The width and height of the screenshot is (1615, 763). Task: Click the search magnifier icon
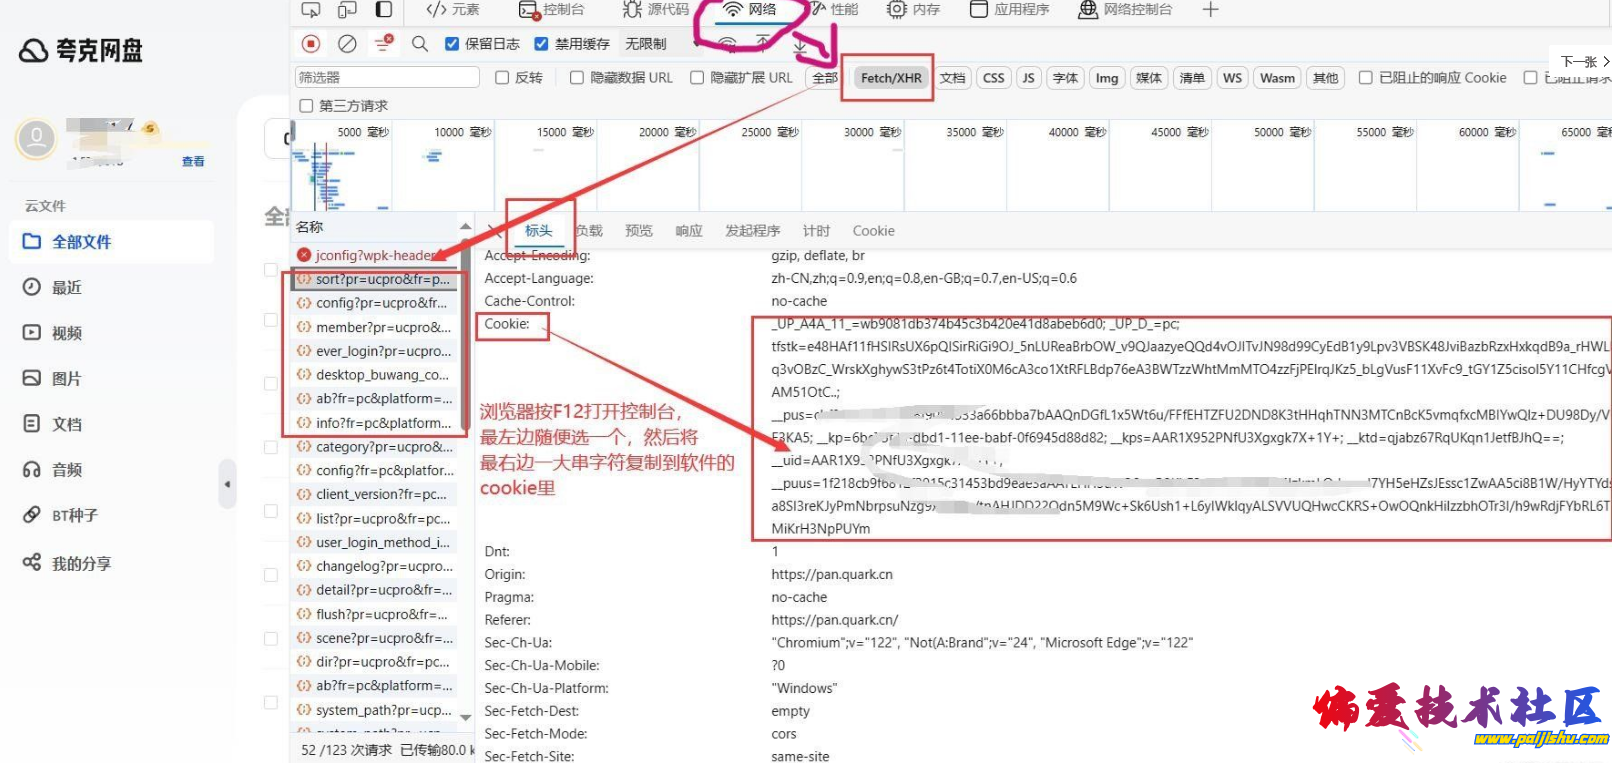coord(420,44)
